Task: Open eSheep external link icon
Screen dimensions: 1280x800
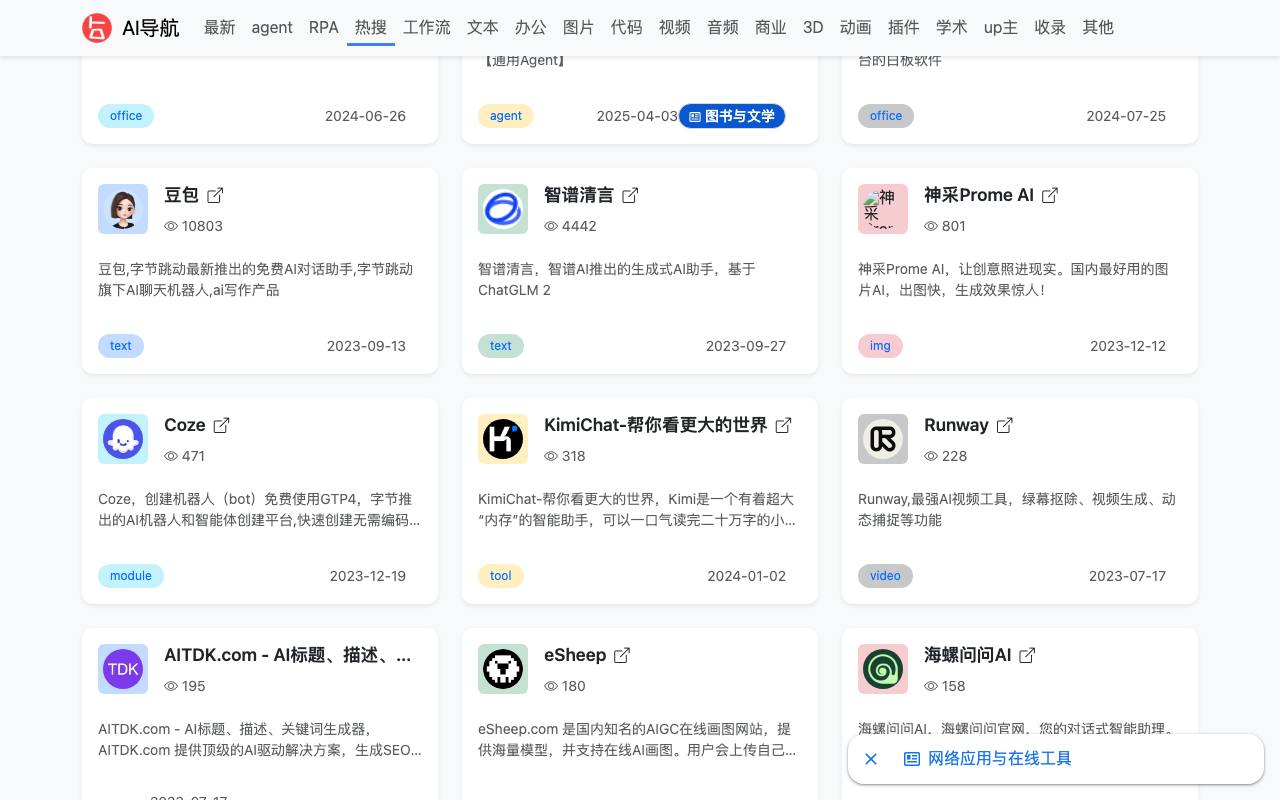Action: [622, 655]
